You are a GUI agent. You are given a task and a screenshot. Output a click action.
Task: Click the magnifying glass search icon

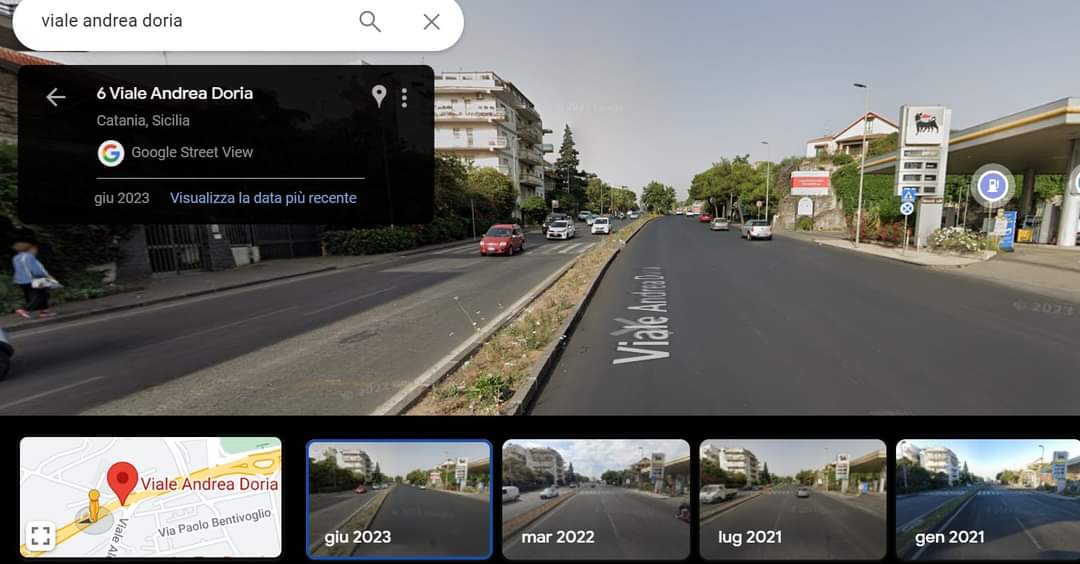point(370,21)
